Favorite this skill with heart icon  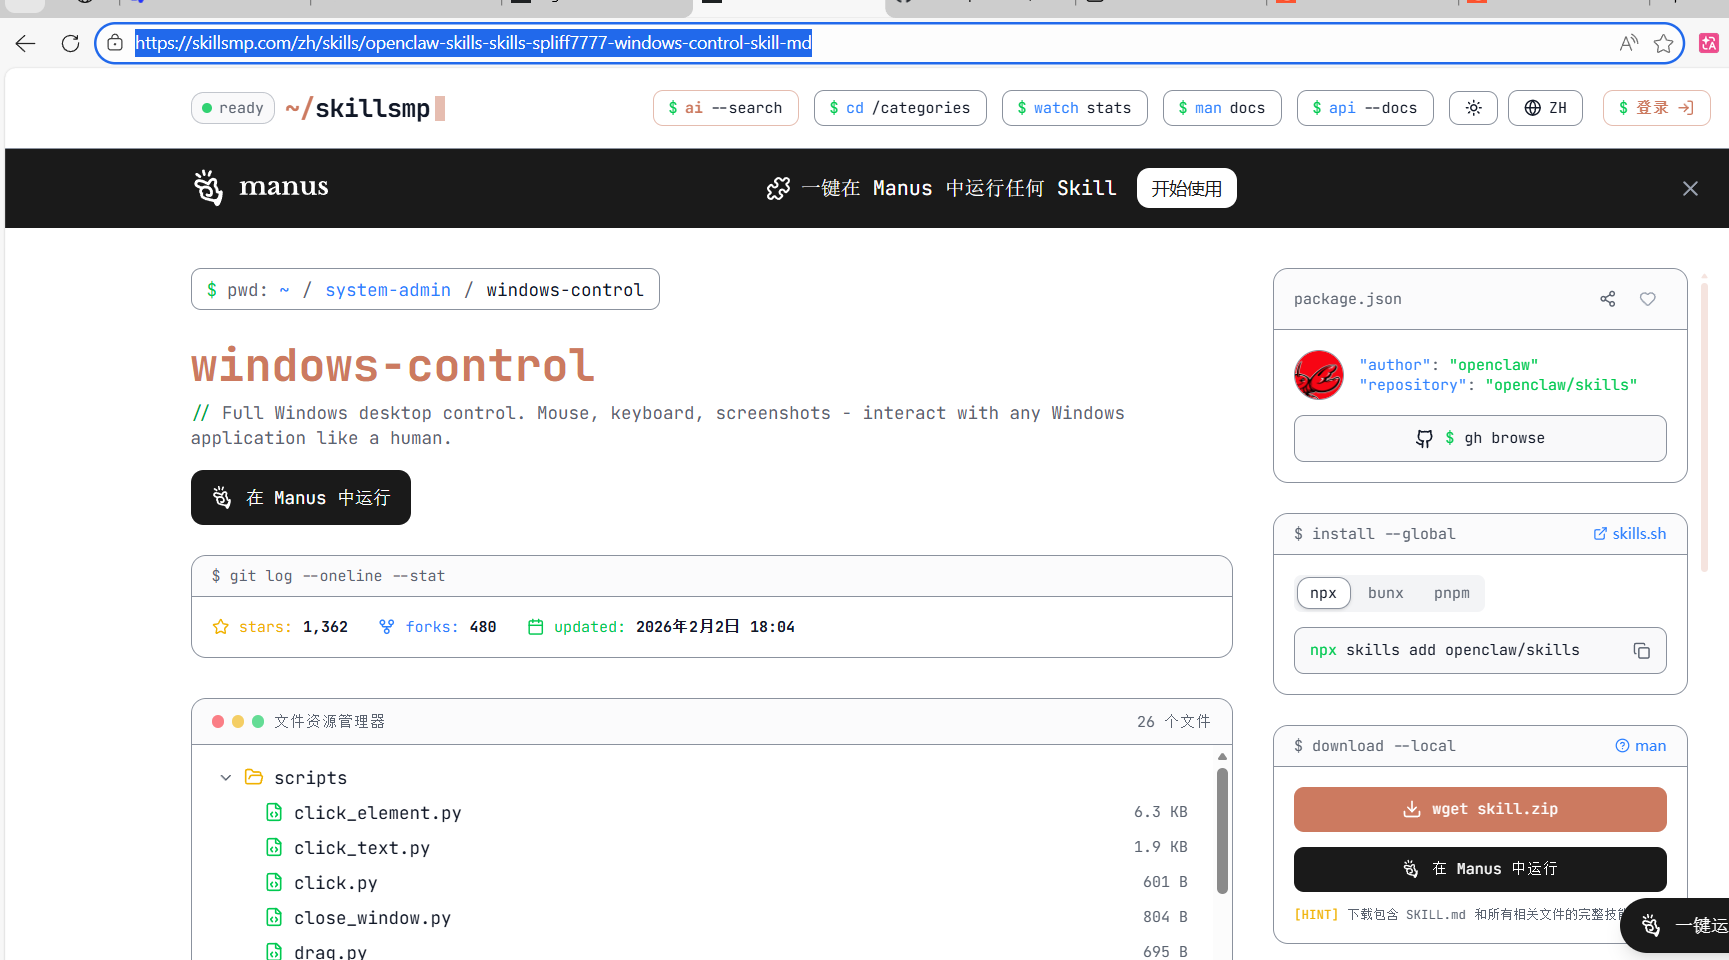pyautogui.click(x=1648, y=299)
